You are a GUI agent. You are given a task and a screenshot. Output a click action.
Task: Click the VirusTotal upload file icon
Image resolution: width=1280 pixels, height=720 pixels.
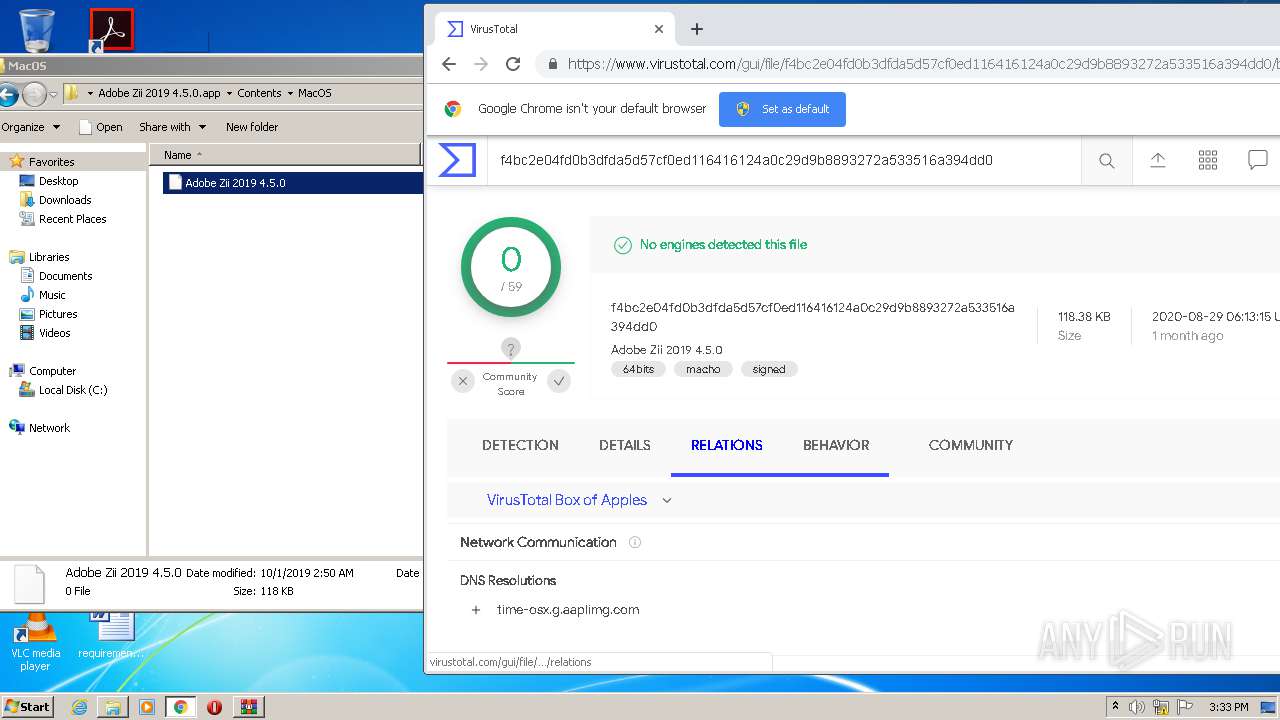(x=1158, y=160)
